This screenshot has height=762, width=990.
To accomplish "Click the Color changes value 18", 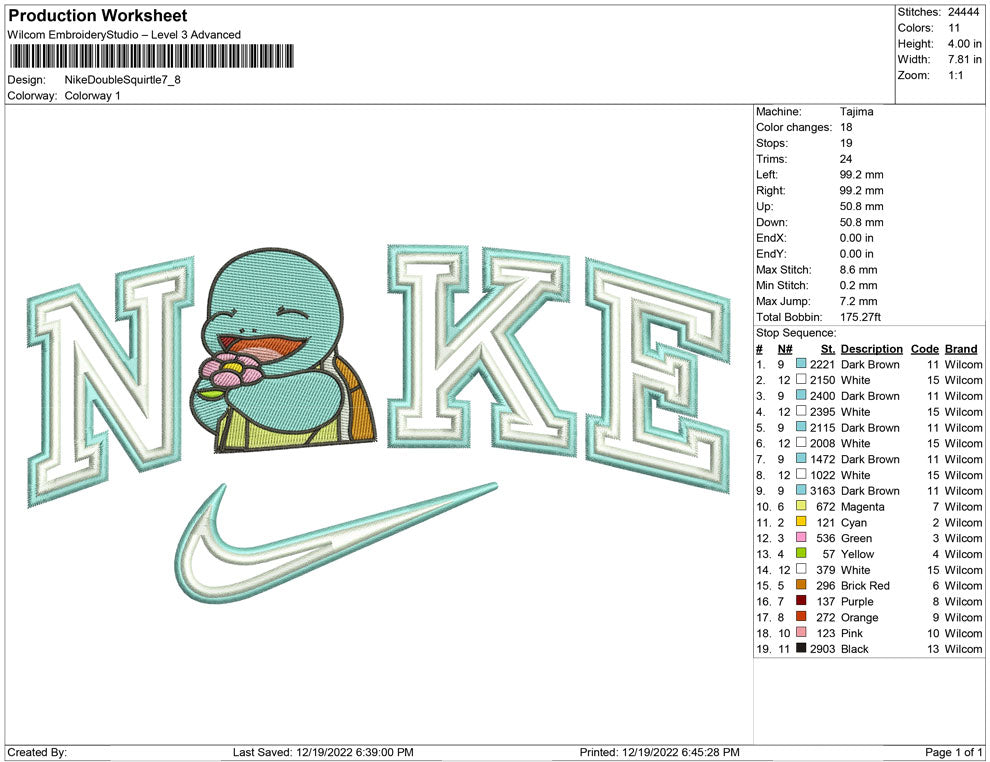I will click(x=846, y=128).
